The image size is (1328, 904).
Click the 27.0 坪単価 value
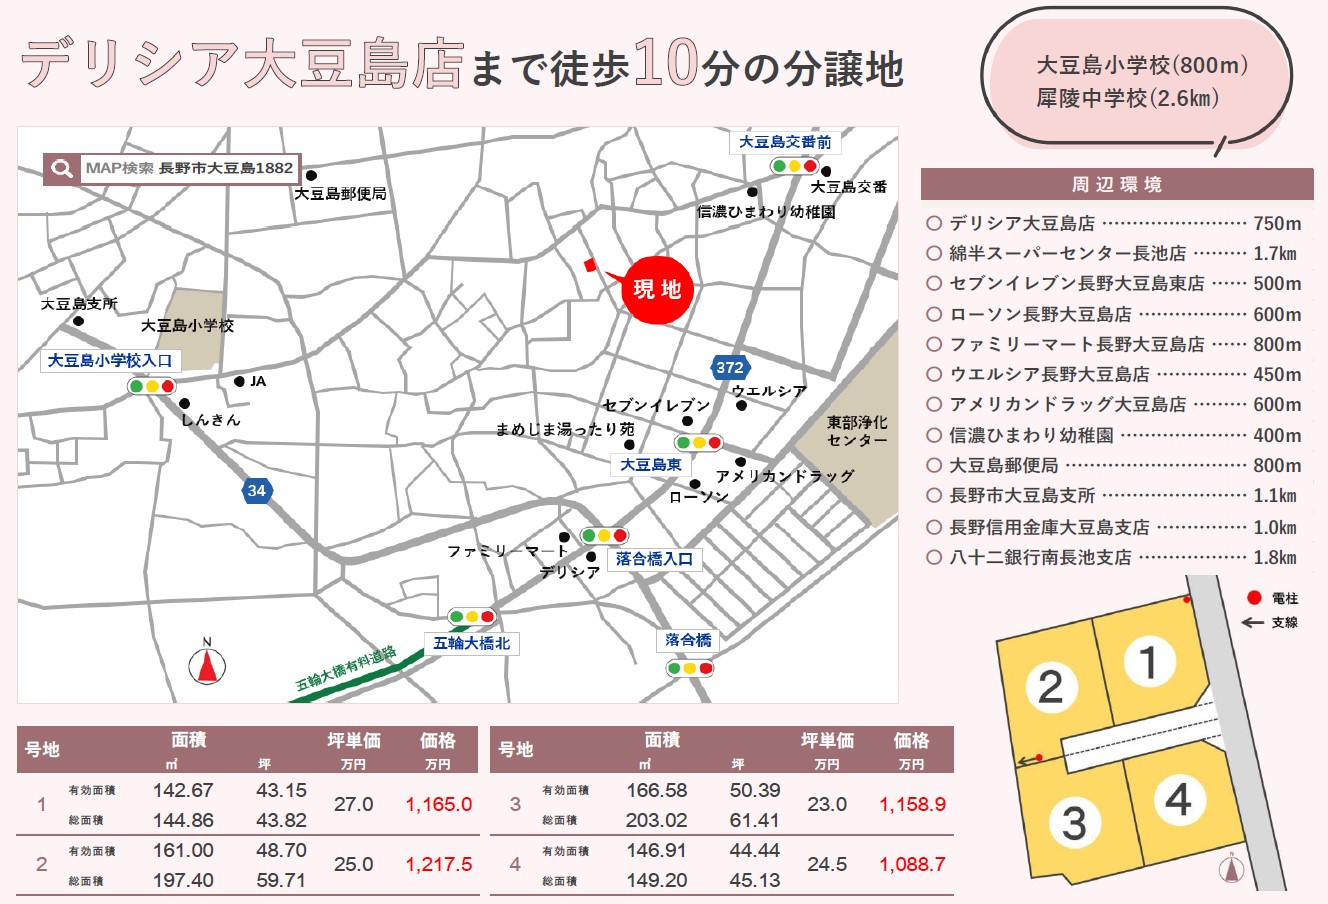point(353,804)
